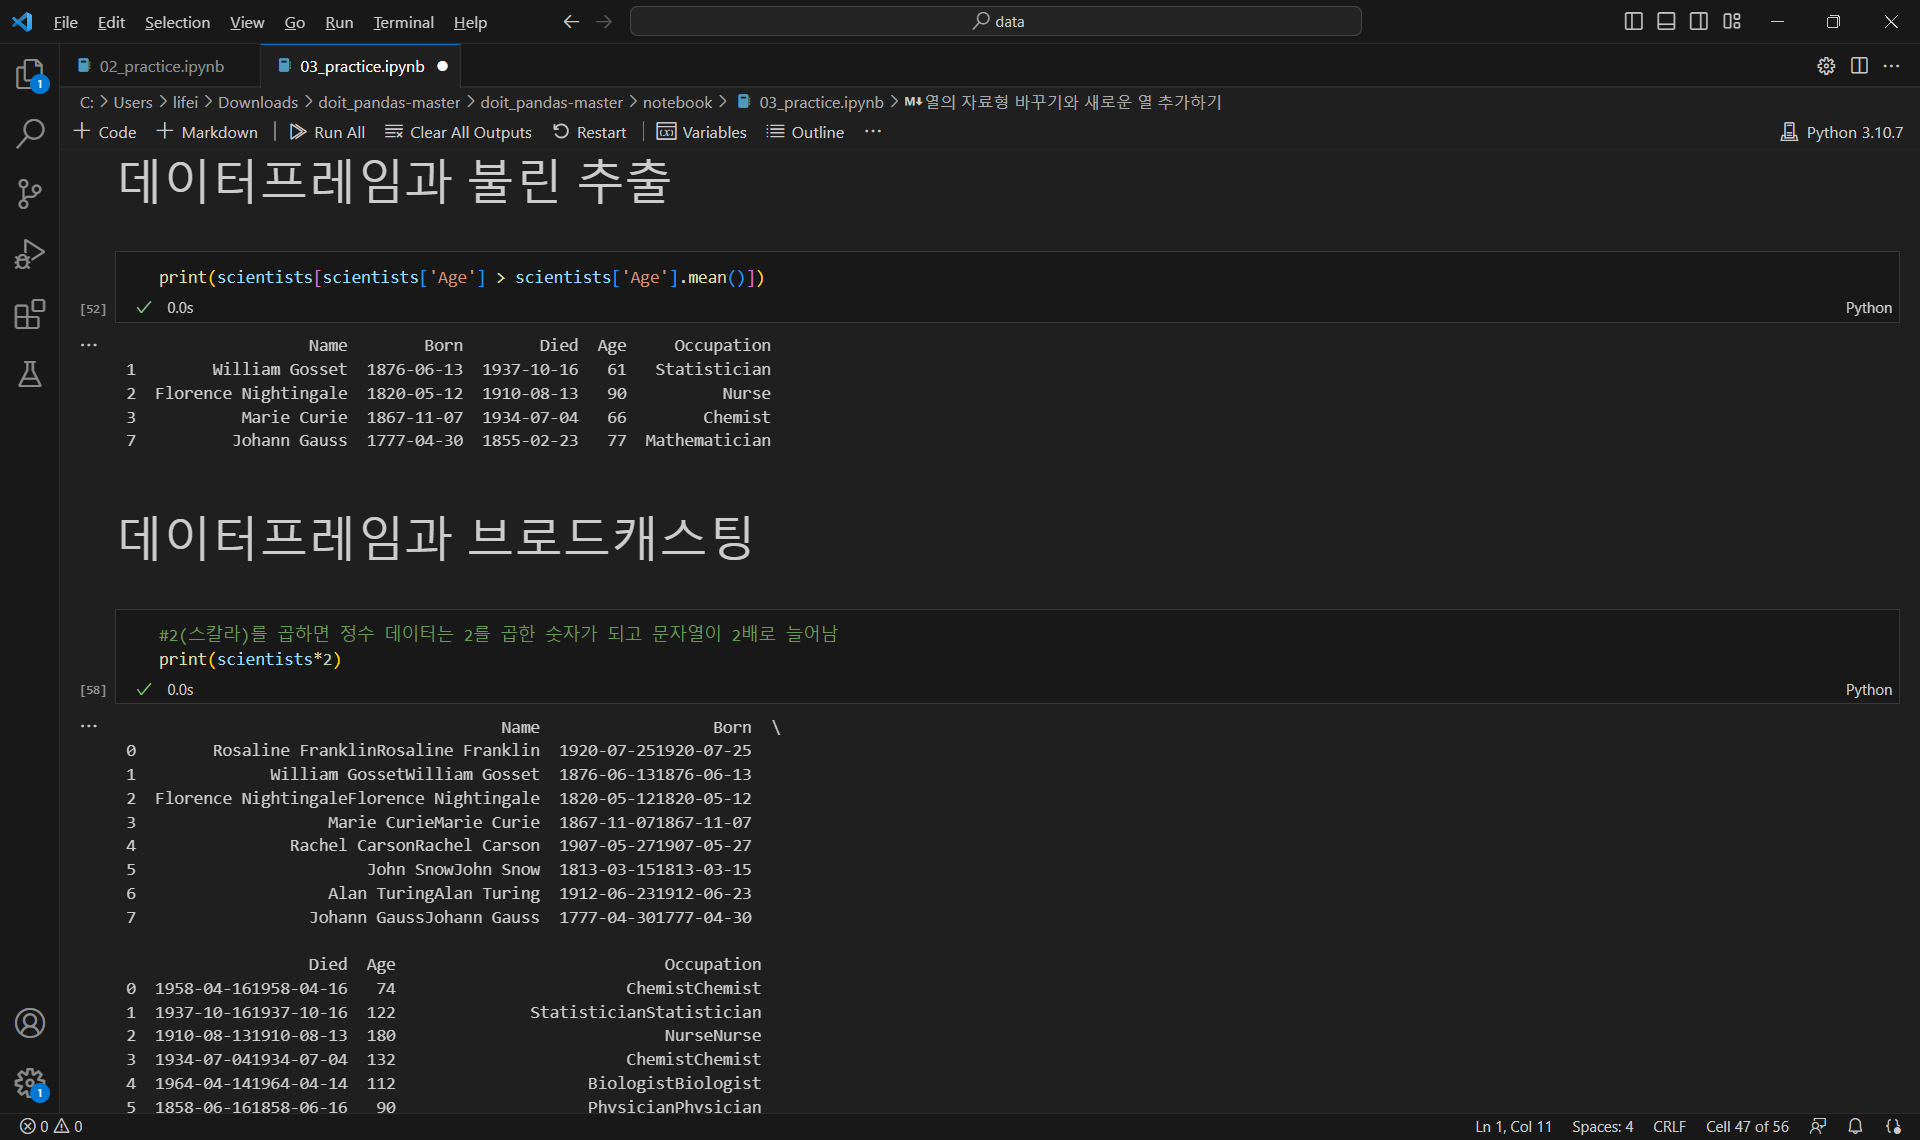Open the Search view icon
1920x1140 pixels.
coord(30,133)
